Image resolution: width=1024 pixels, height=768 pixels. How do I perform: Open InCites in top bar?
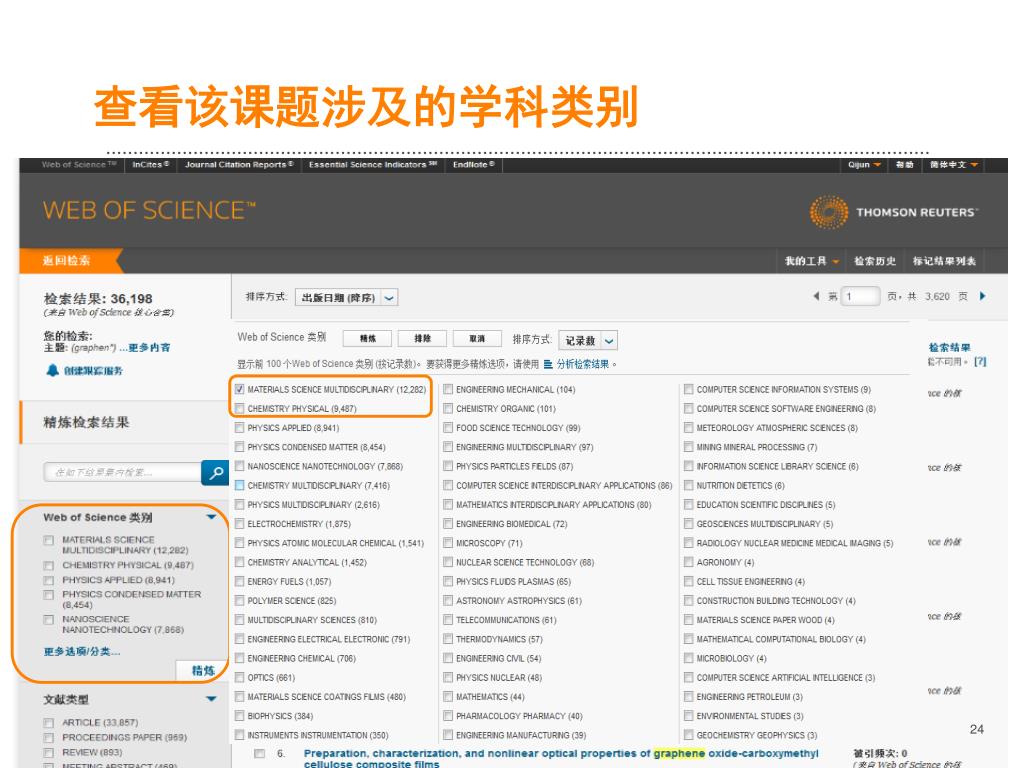[151, 165]
